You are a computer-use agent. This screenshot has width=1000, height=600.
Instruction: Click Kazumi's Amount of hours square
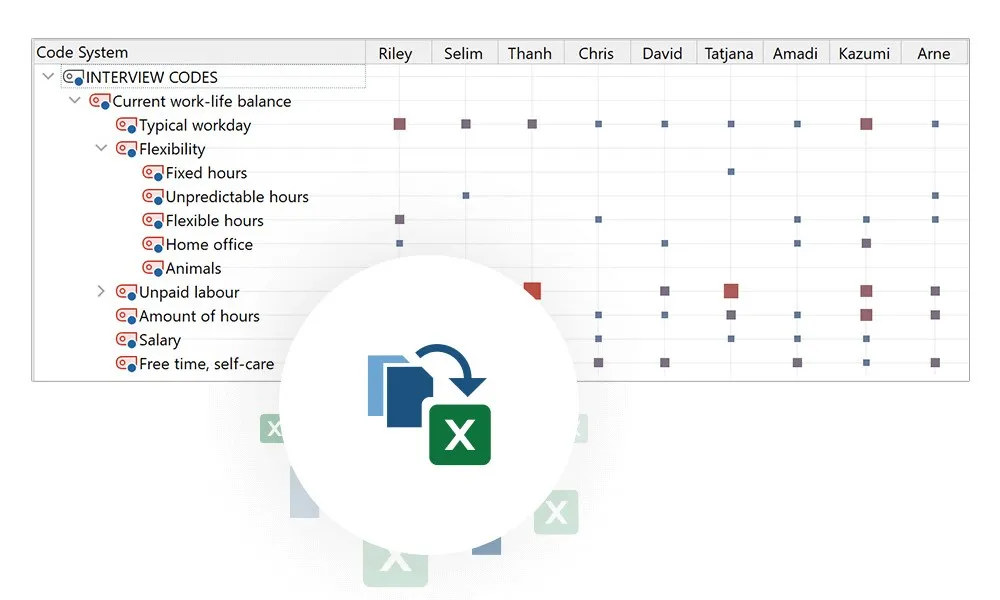866,314
